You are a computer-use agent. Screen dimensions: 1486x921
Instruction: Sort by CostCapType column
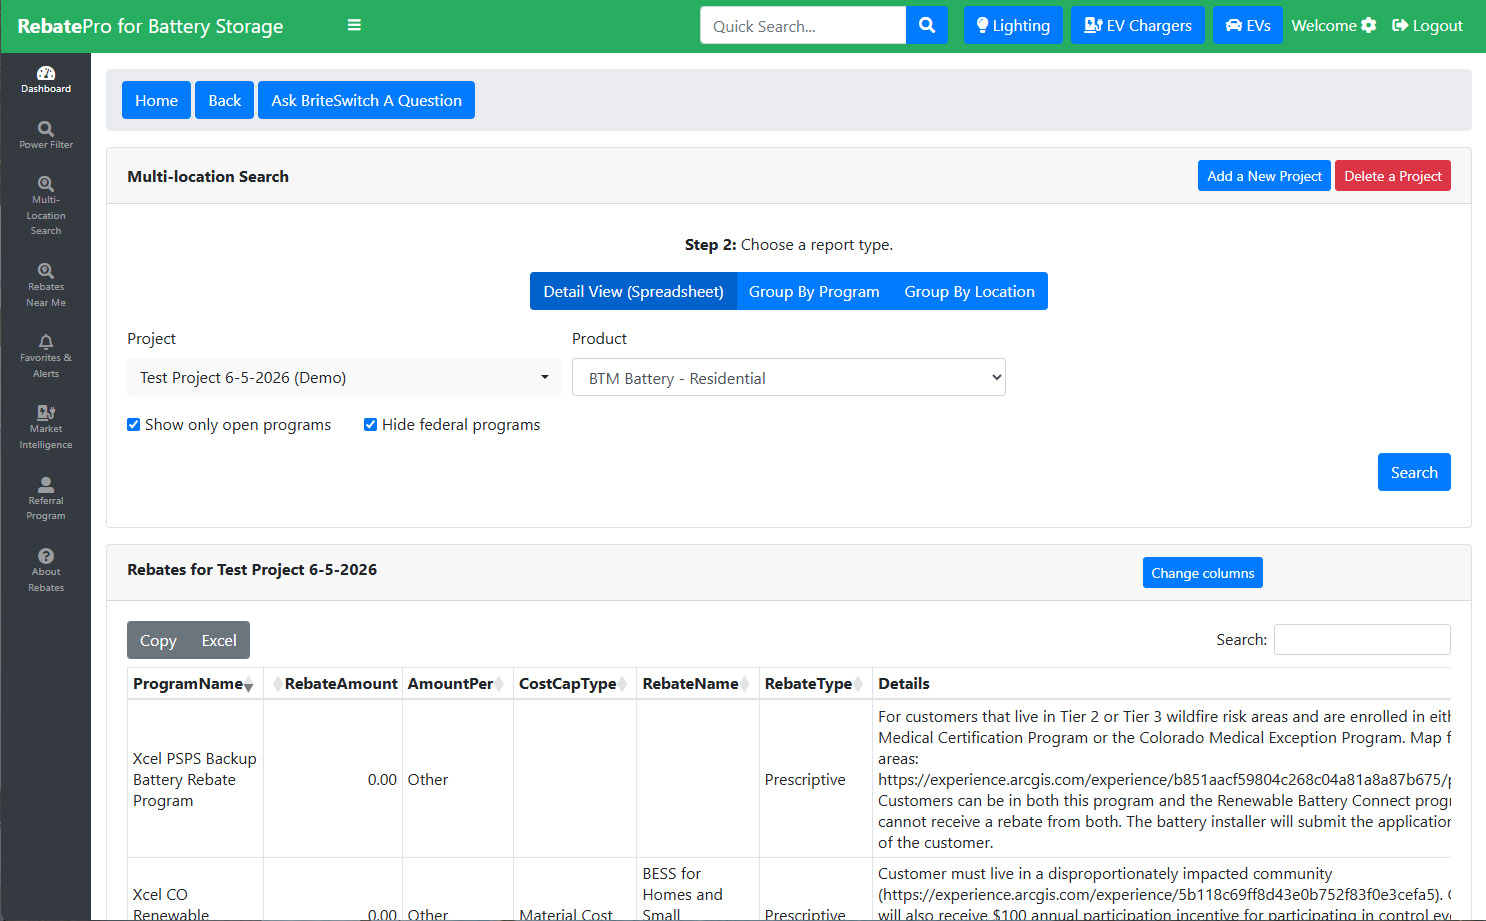tap(575, 684)
